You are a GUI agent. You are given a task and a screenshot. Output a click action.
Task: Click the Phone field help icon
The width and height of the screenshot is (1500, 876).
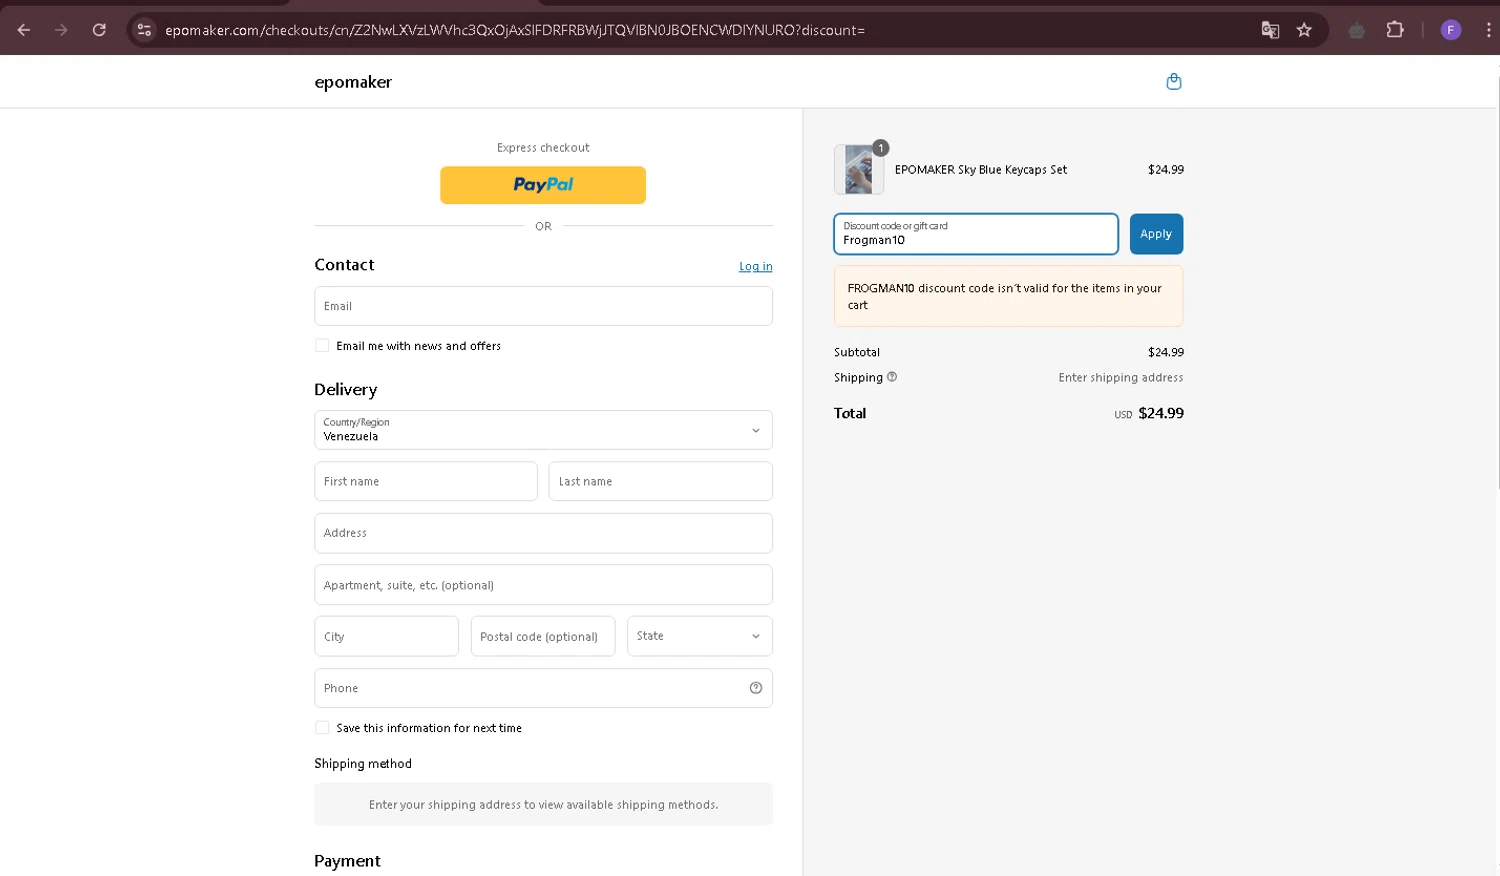tap(756, 688)
